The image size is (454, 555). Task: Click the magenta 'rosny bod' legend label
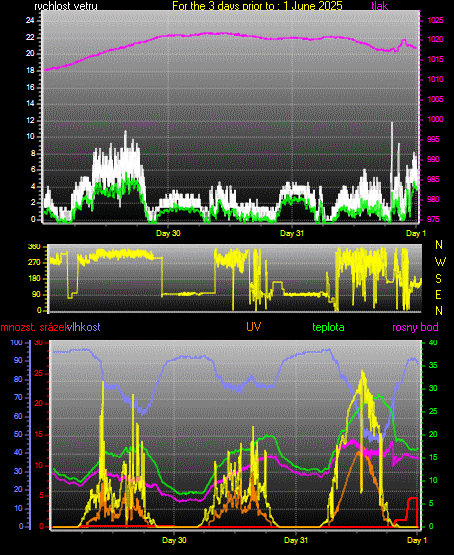coord(415,327)
